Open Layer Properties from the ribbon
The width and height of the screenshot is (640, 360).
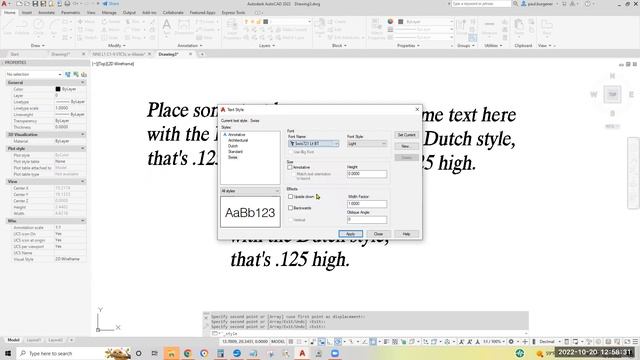(232, 28)
